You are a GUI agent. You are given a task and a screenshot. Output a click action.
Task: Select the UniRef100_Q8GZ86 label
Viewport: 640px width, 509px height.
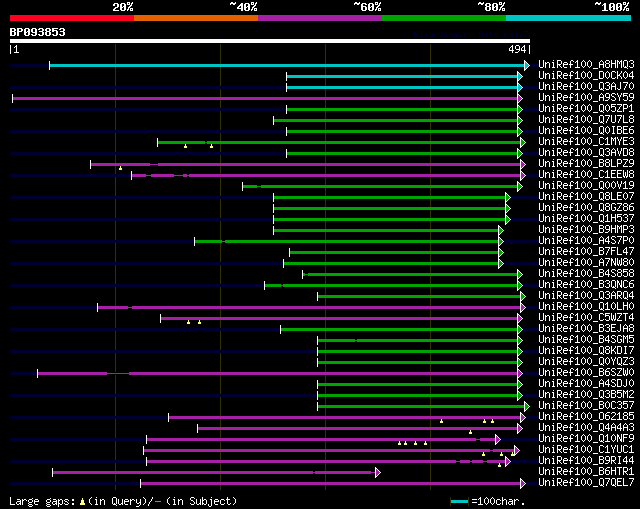coord(586,208)
